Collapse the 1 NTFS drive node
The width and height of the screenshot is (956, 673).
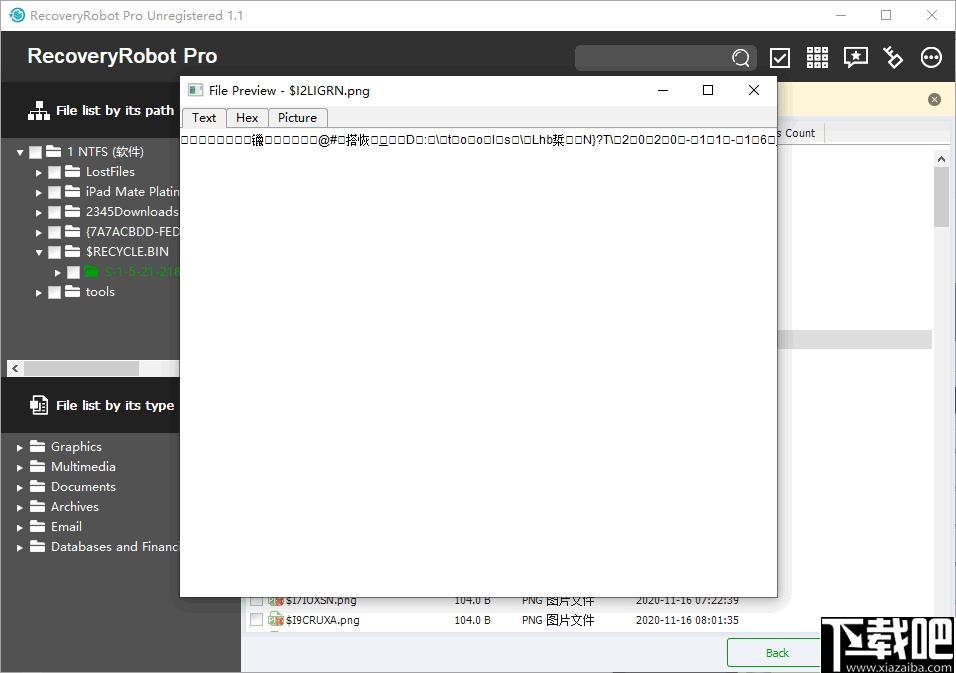pyautogui.click(x=20, y=152)
